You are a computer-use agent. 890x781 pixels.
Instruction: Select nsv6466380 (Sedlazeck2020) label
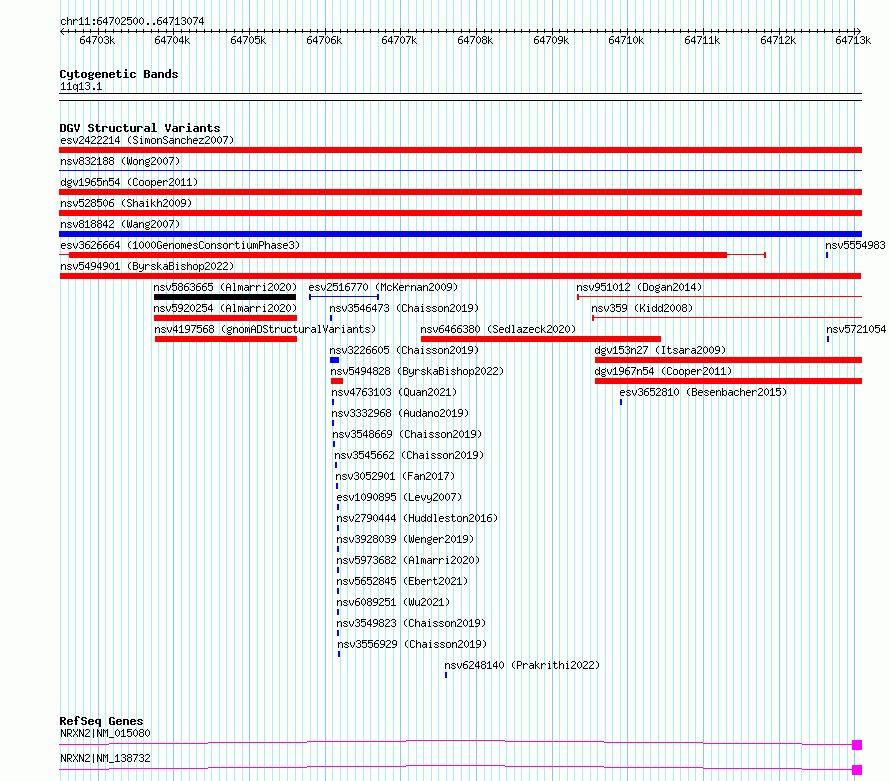point(498,329)
